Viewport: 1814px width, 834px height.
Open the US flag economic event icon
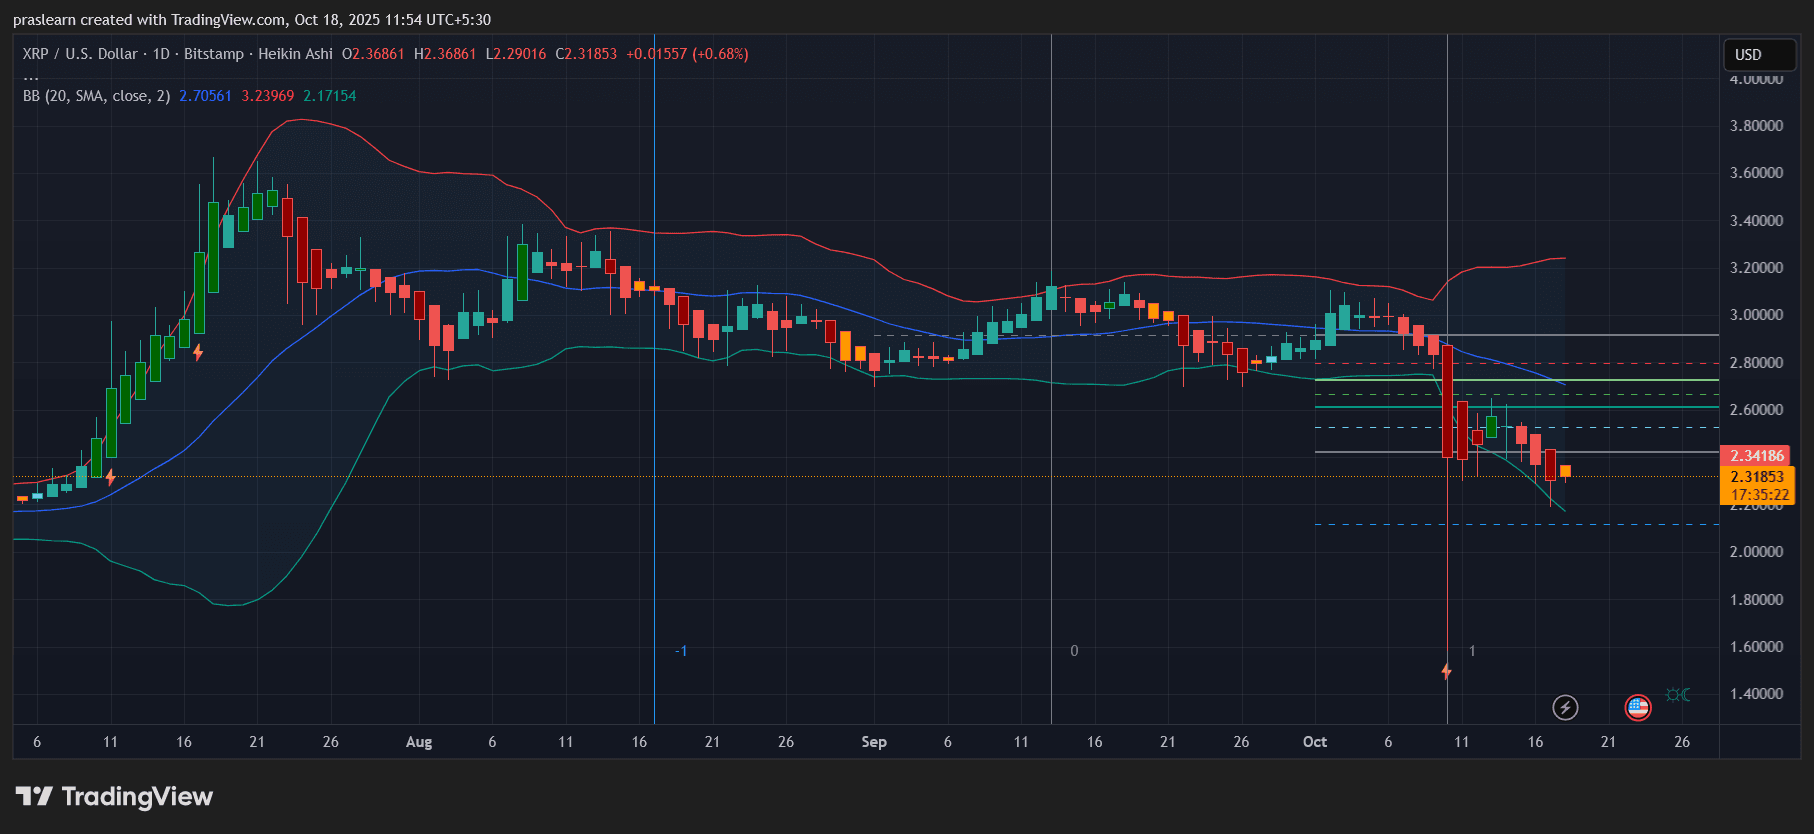click(1637, 708)
